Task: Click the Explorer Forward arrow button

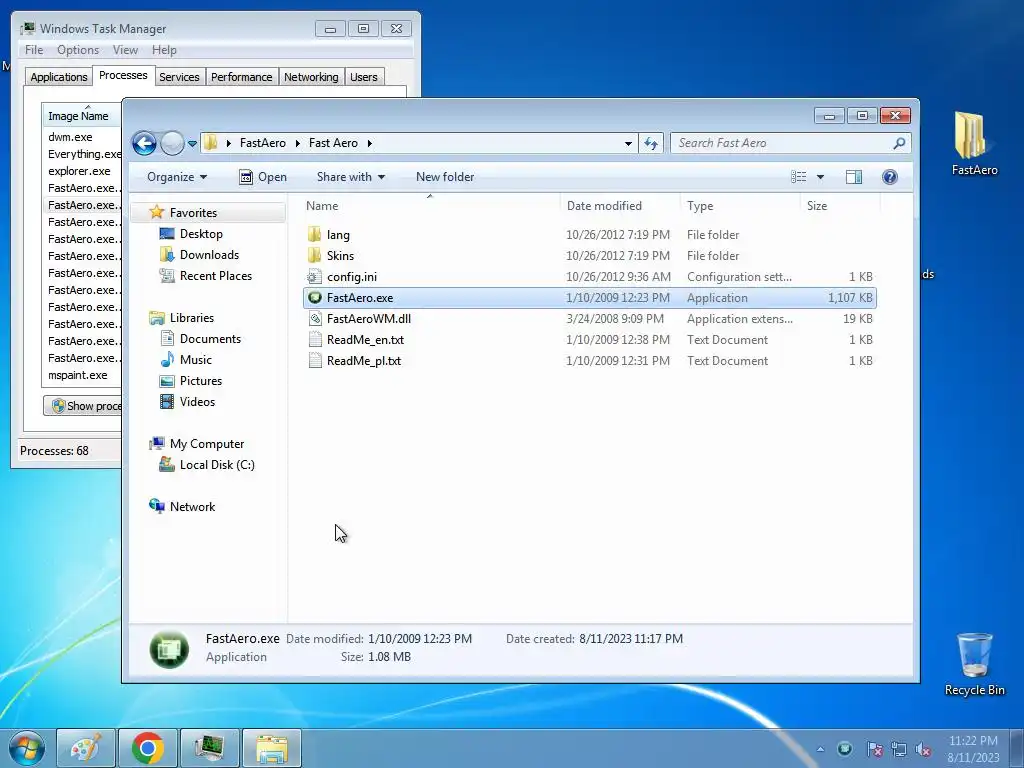Action: (x=172, y=143)
